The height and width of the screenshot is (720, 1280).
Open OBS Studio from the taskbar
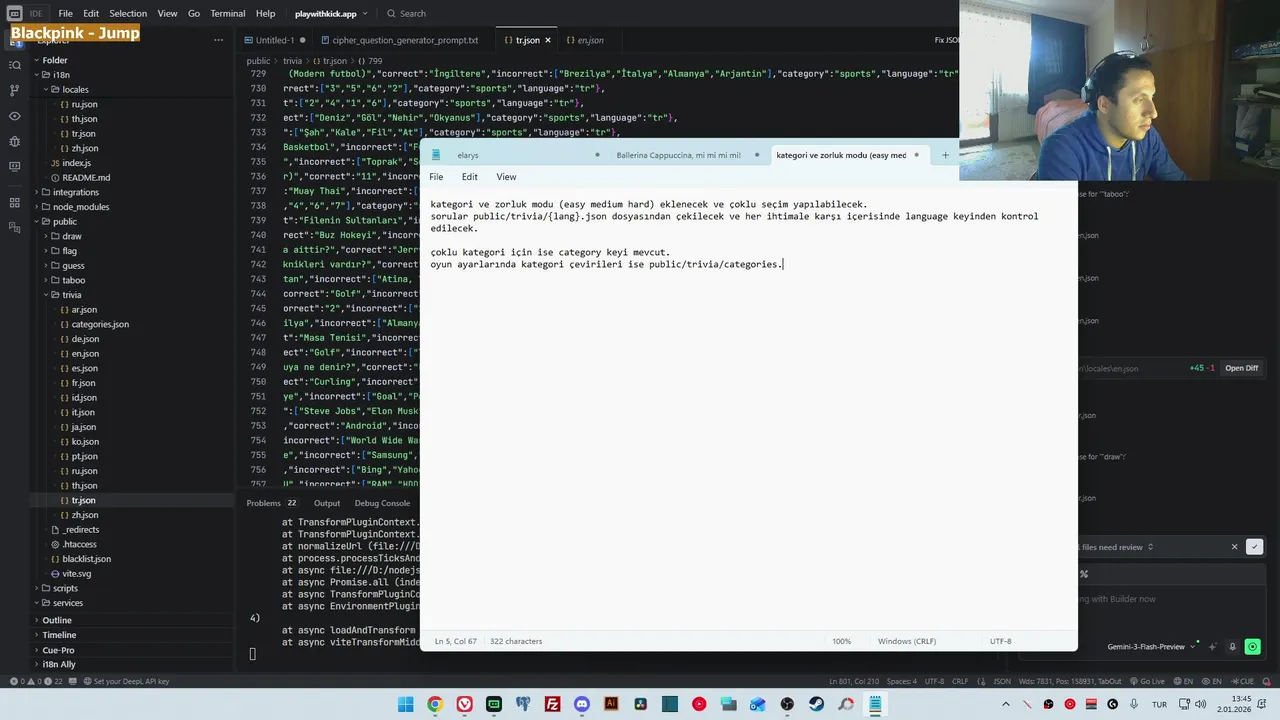tap(787, 704)
